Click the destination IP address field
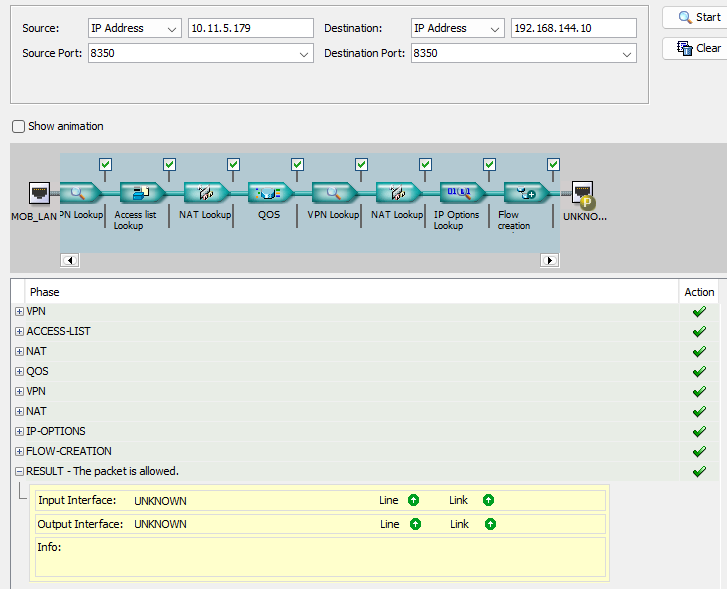The width and height of the screenshot is (727, 589). tap(574, 28)
